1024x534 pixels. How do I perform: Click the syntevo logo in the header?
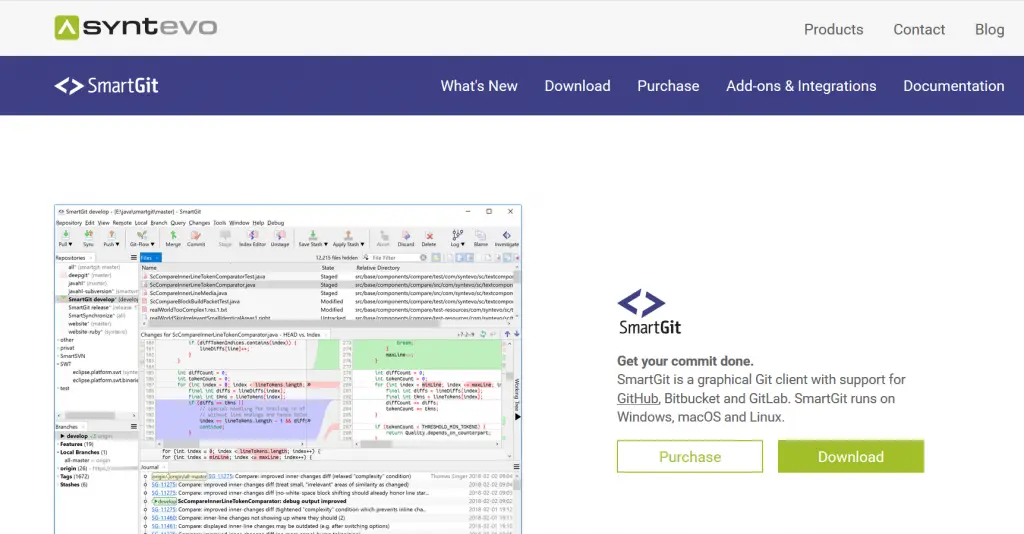click(x=136, y=27)
